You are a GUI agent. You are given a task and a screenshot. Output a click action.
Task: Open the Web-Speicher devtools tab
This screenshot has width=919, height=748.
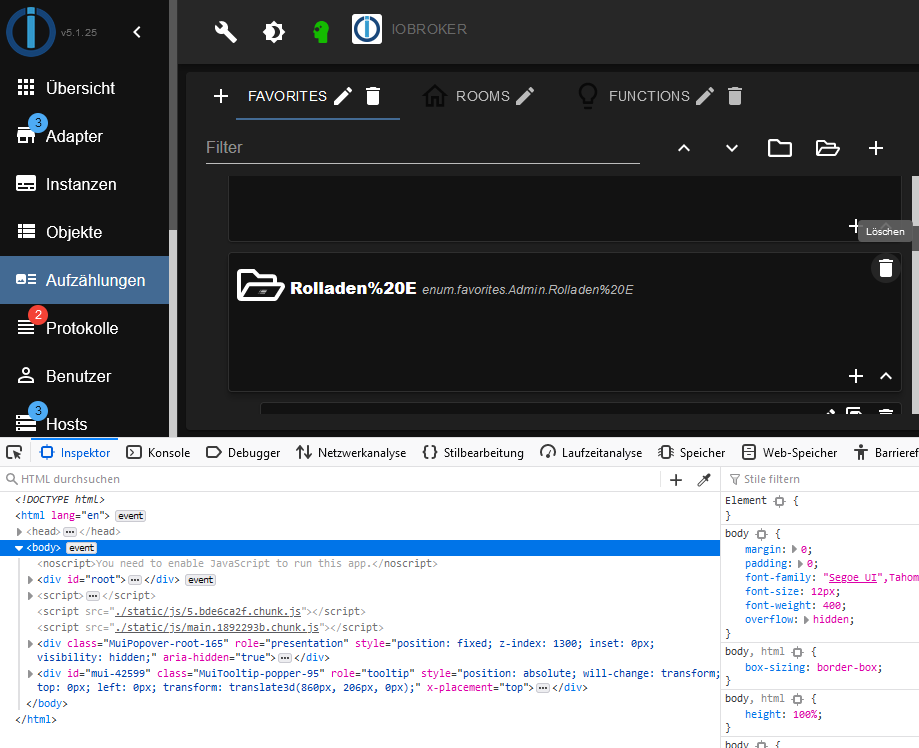tap(789, 453)
